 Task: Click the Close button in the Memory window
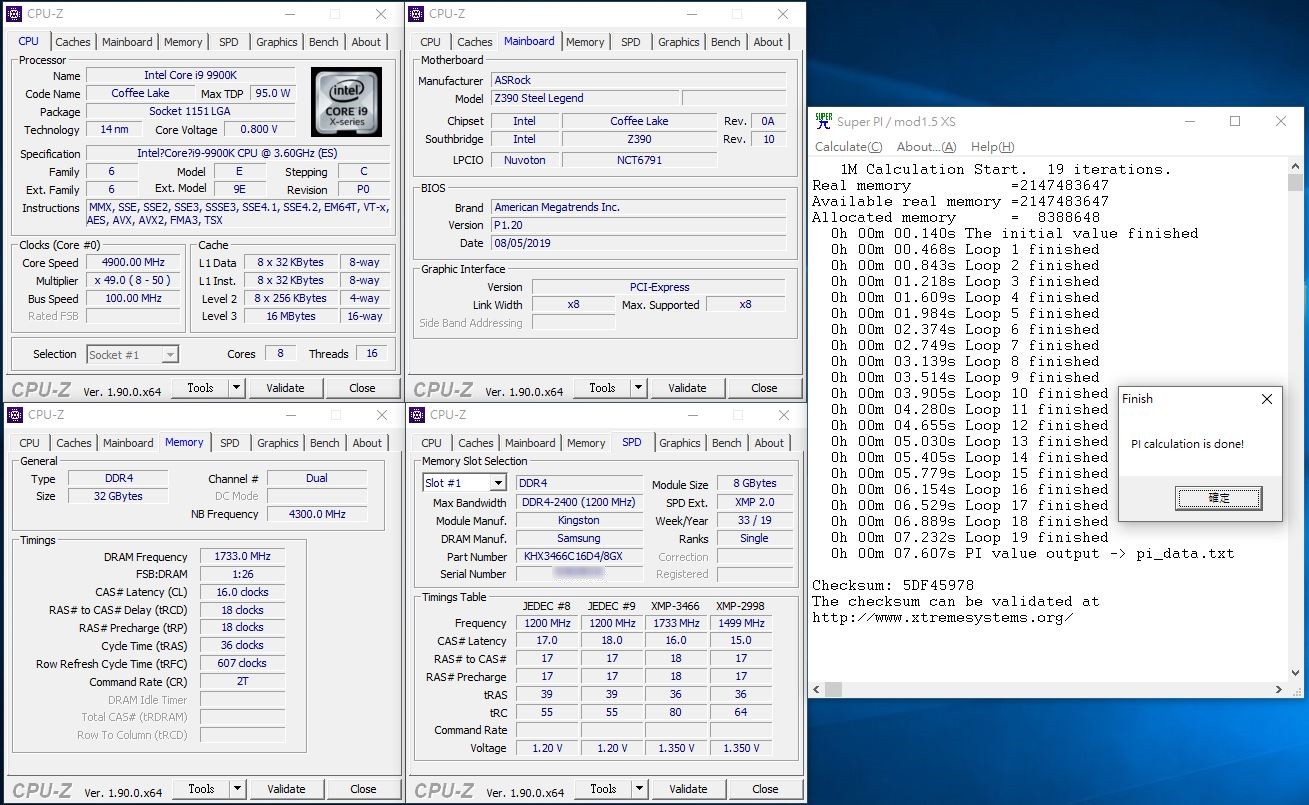point(363,789)
